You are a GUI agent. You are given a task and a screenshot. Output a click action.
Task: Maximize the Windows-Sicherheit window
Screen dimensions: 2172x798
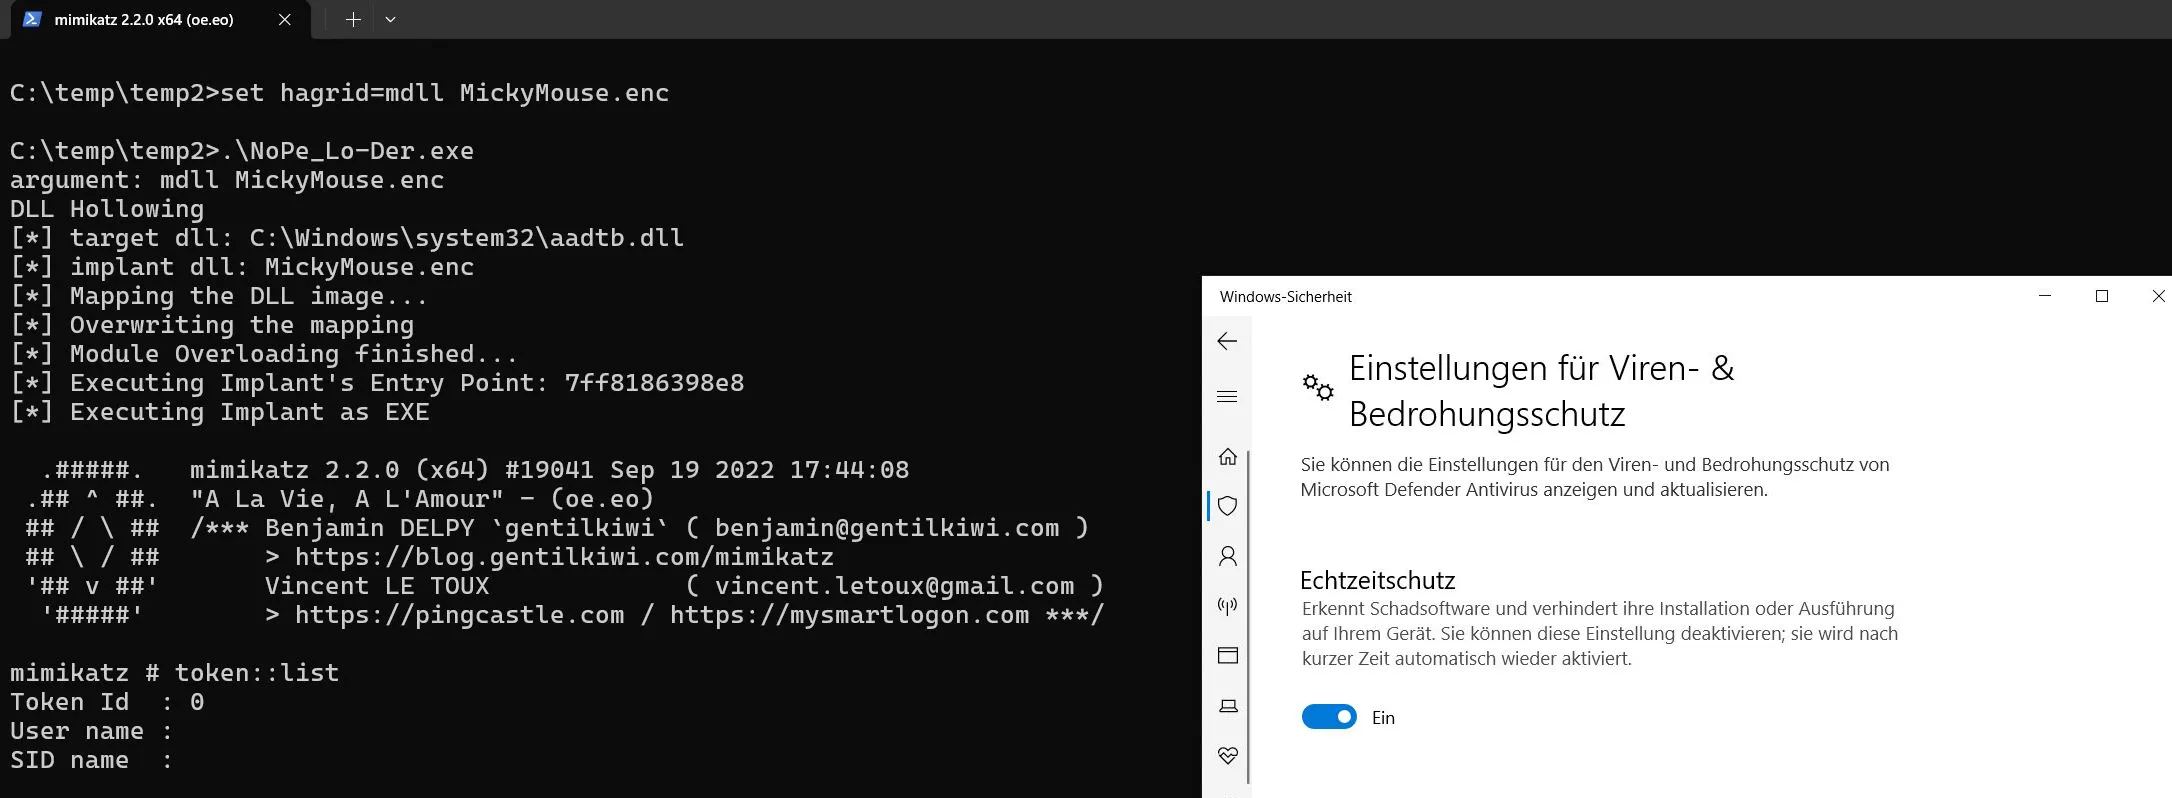click(2102, 296)
